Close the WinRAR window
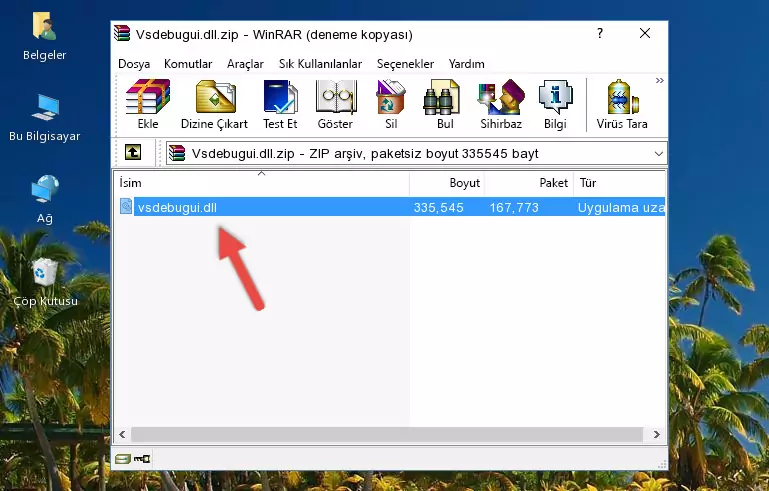Viewport: 769px width, 491px height. (x=645, y=33)
